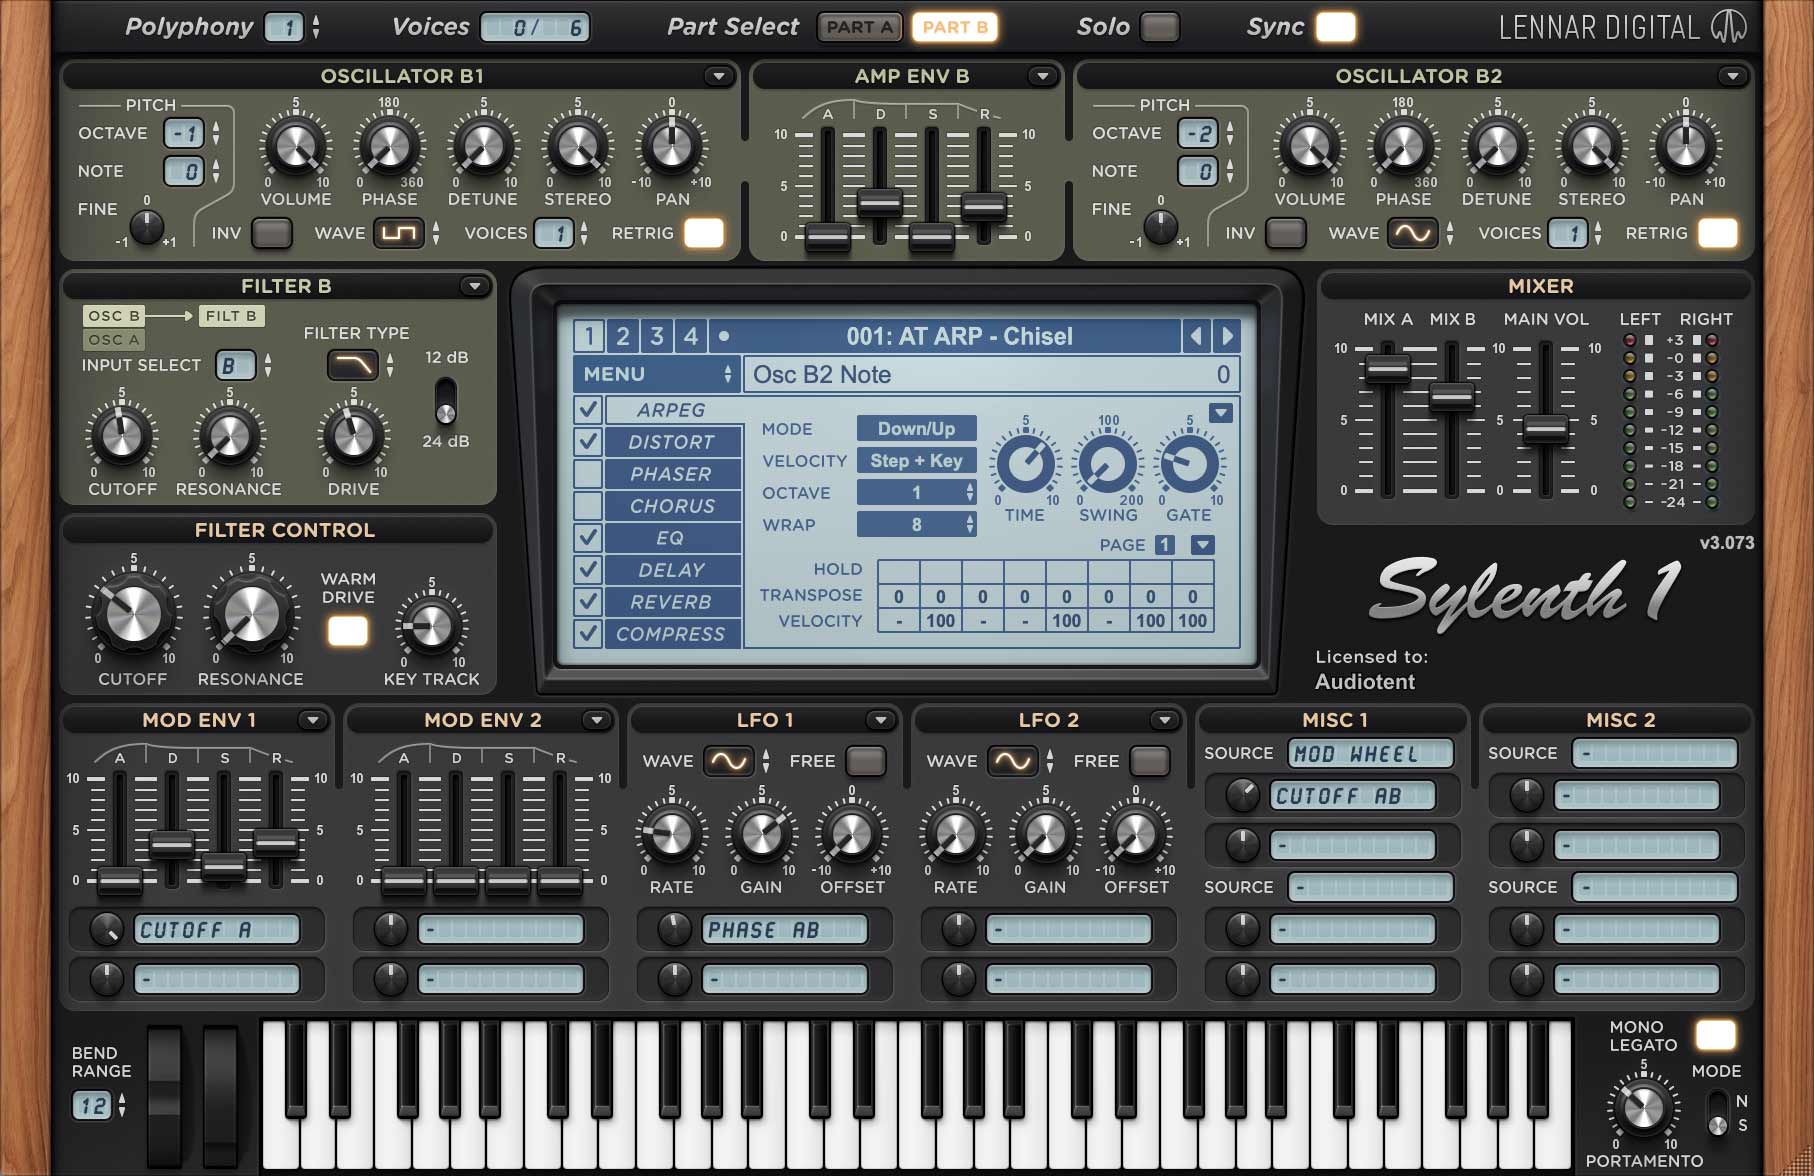Click the Lennar Digital logo
This screenshot has width=1814, height=1176.
tap(1726, 27)
